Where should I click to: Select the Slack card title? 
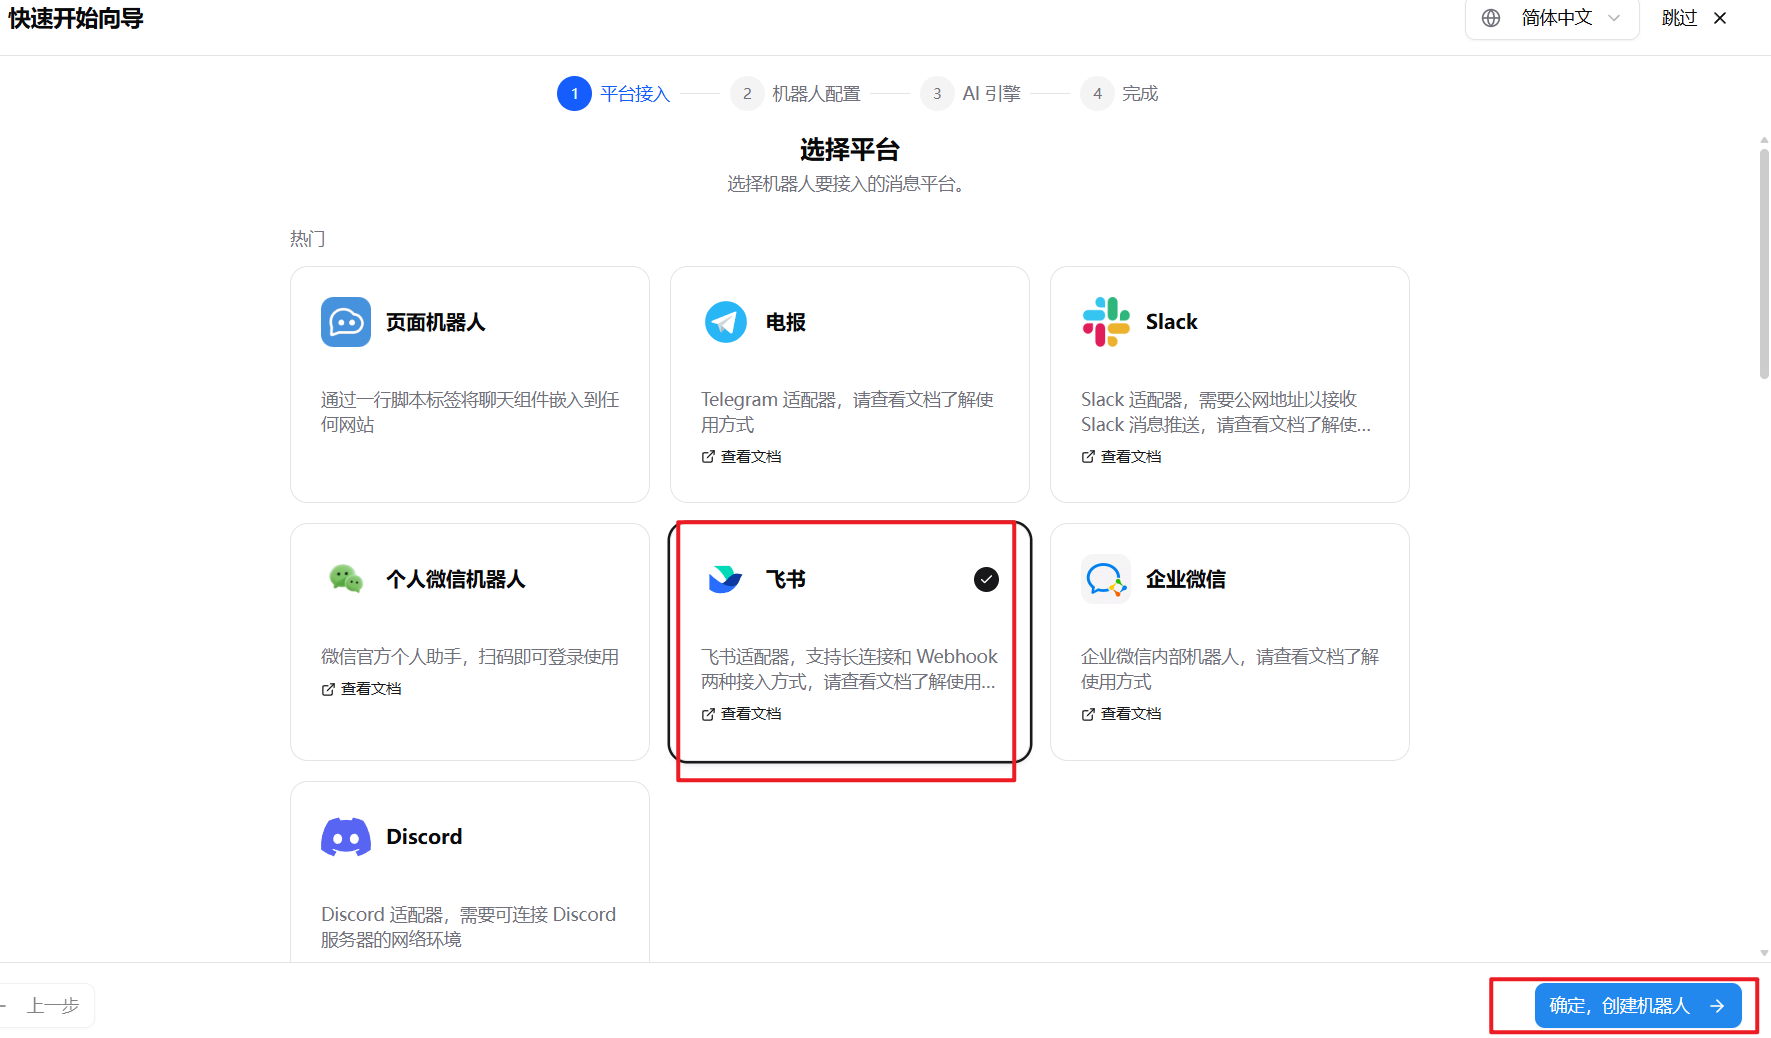point(1171,322)
